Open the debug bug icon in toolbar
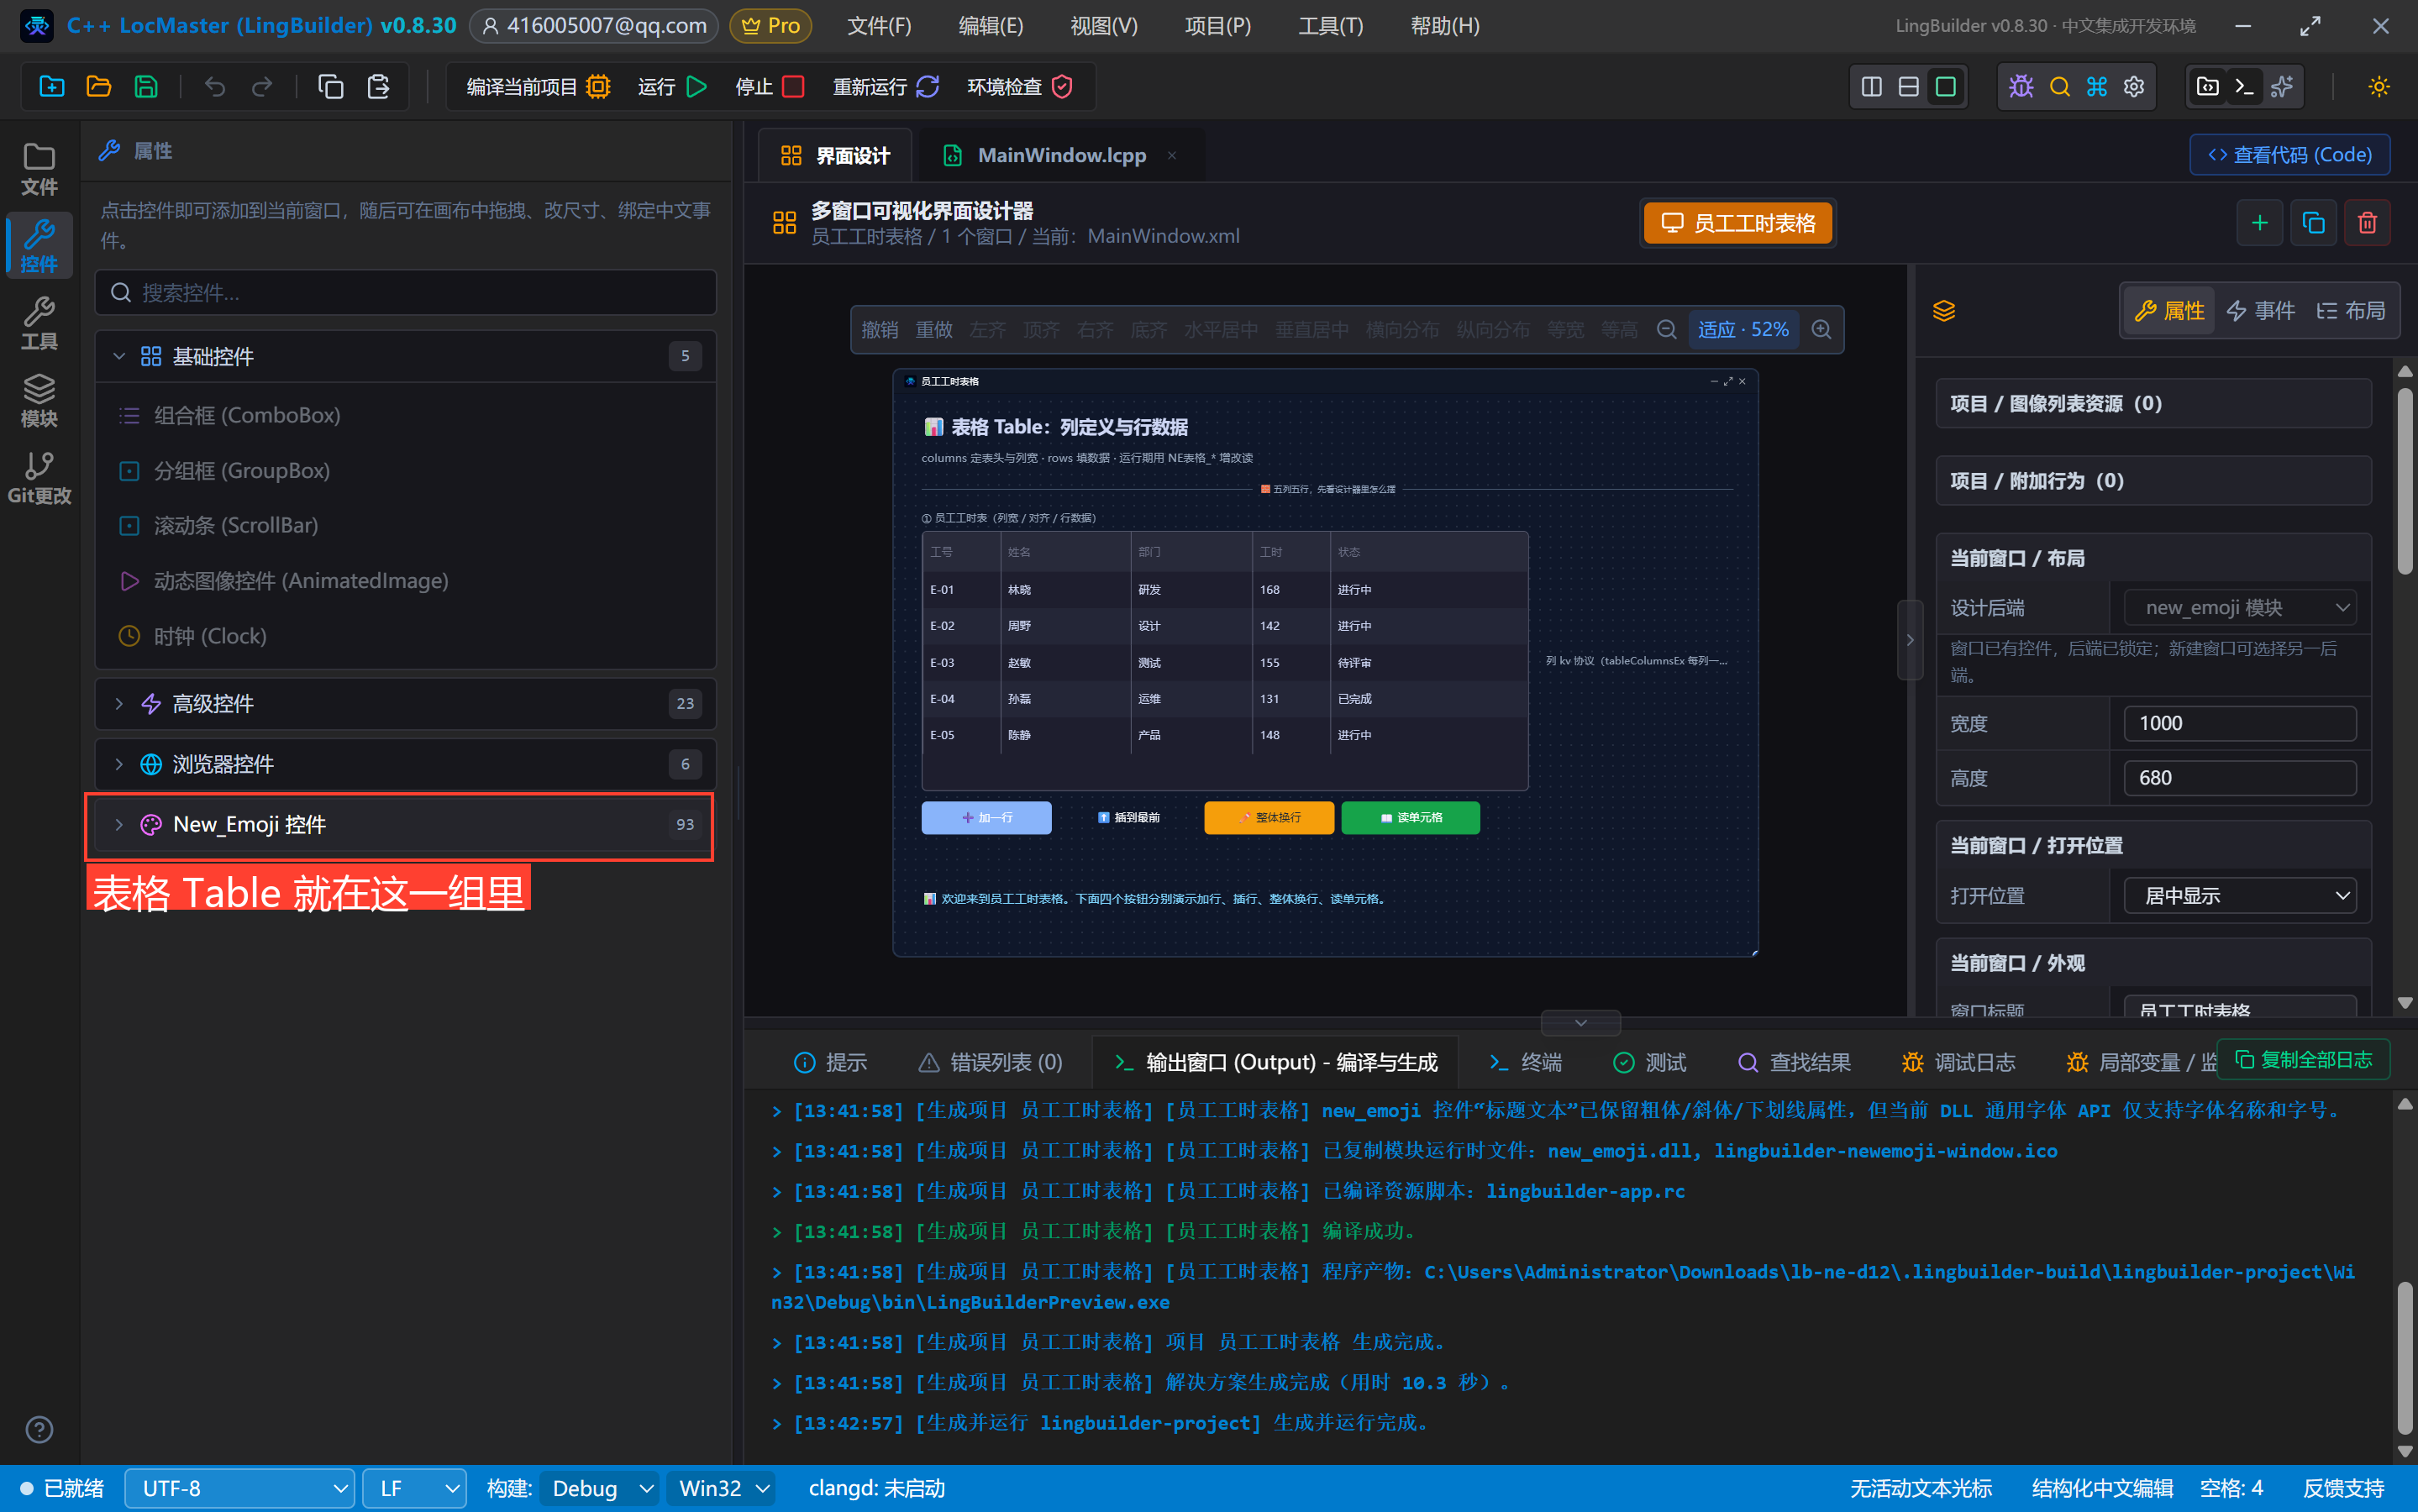Image resolution: width=2418 pixels, height=1512 pixels. click(2021, 87)
